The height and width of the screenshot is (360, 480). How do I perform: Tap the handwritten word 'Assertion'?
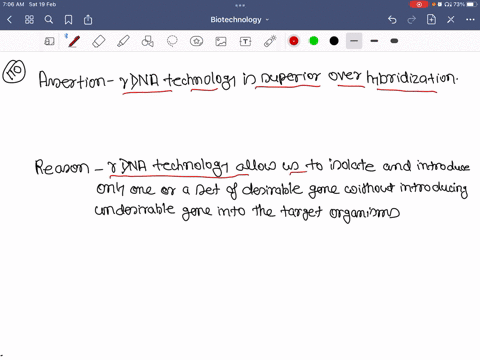point(72,80)
